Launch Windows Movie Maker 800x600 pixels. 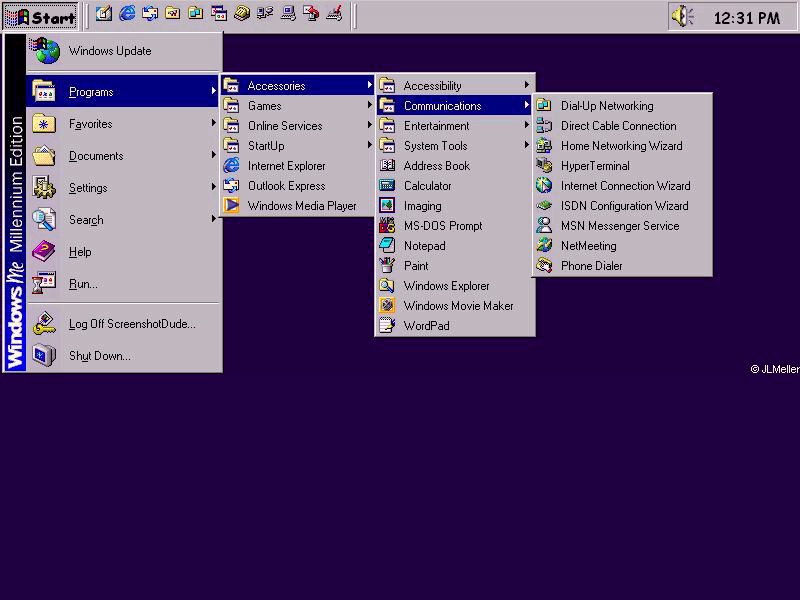click(x=456, y=306)
